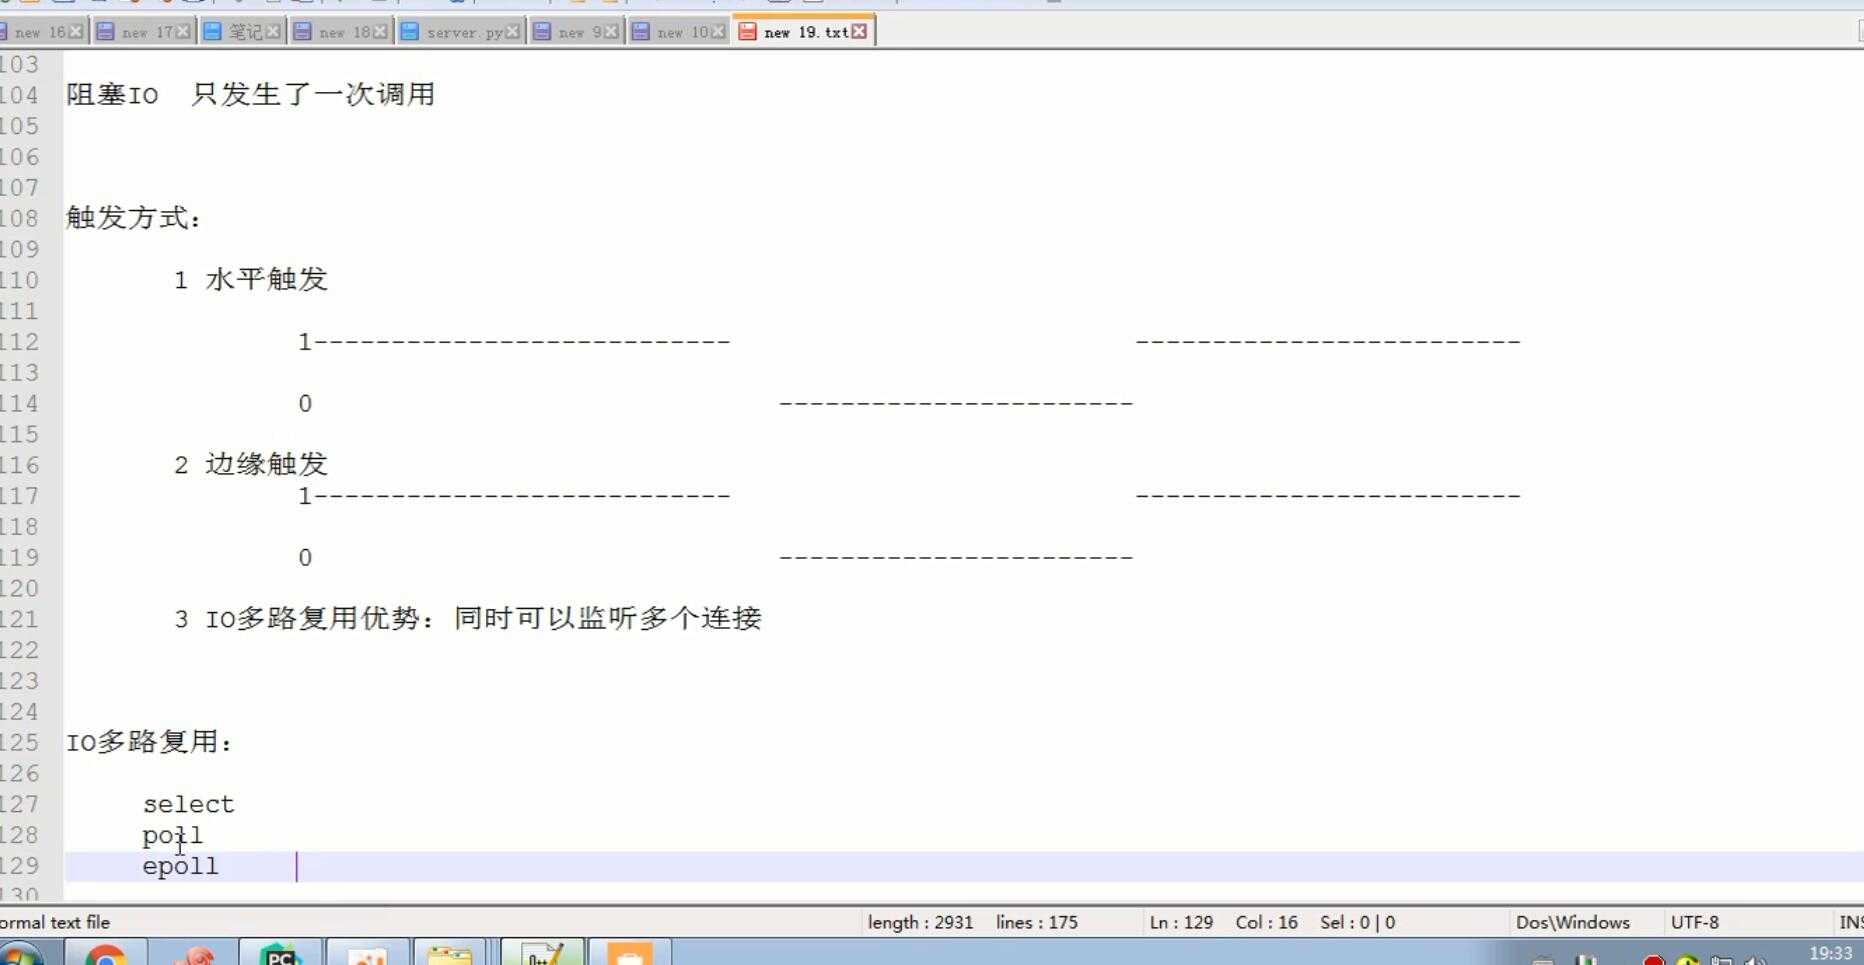Close the new 19.txt tab
Viewport: 1864px width, 965px height.
click(859, 32)
